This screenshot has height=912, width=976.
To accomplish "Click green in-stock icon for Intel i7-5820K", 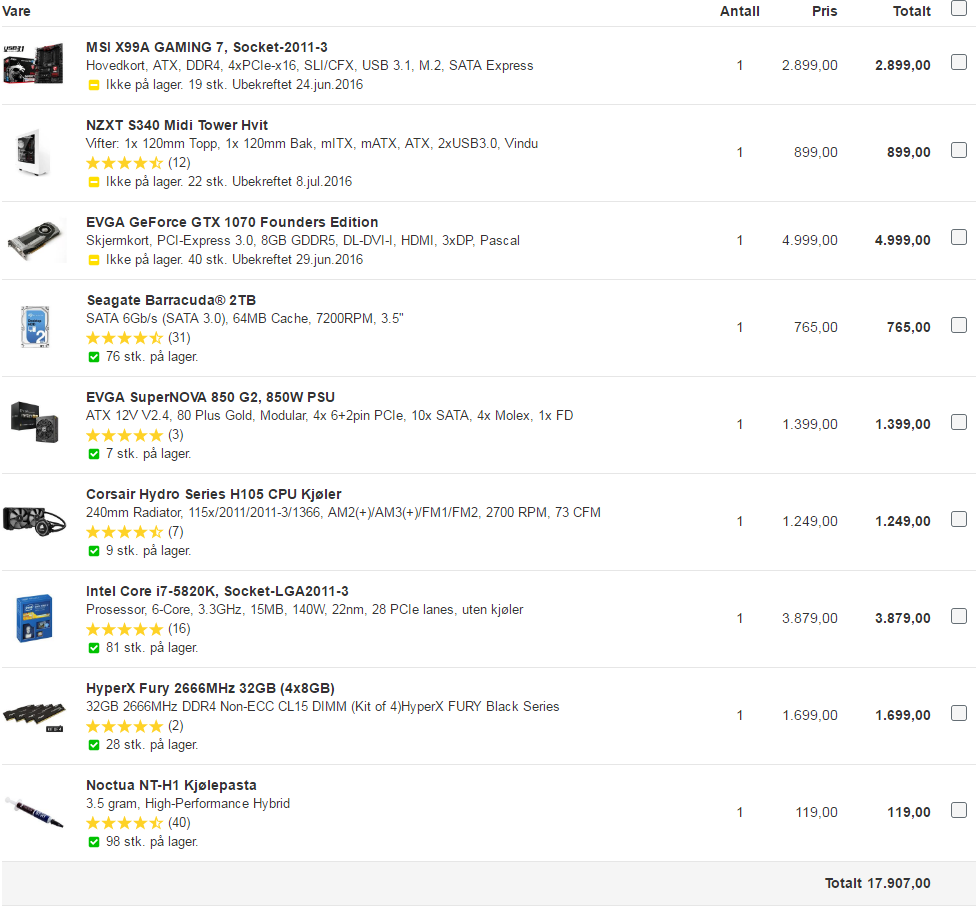I will [x=94, y=649].
